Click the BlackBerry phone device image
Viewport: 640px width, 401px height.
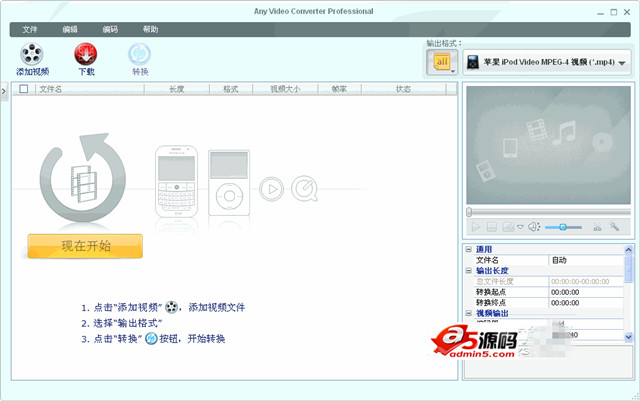[x=176, y=181]
